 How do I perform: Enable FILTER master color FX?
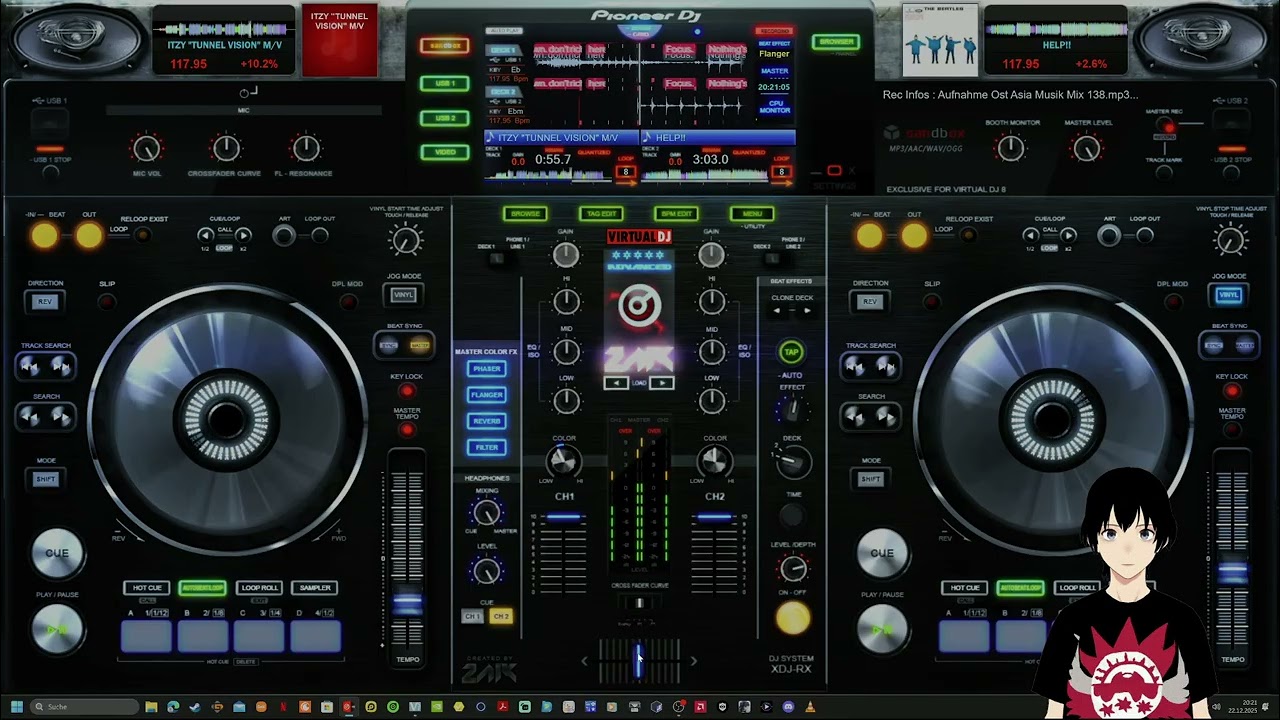click(487, 447)
